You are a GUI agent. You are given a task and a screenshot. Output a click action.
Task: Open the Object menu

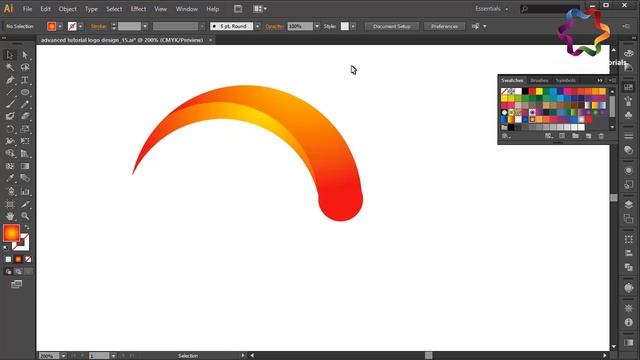pyautogui.click(x=68, y=9)
